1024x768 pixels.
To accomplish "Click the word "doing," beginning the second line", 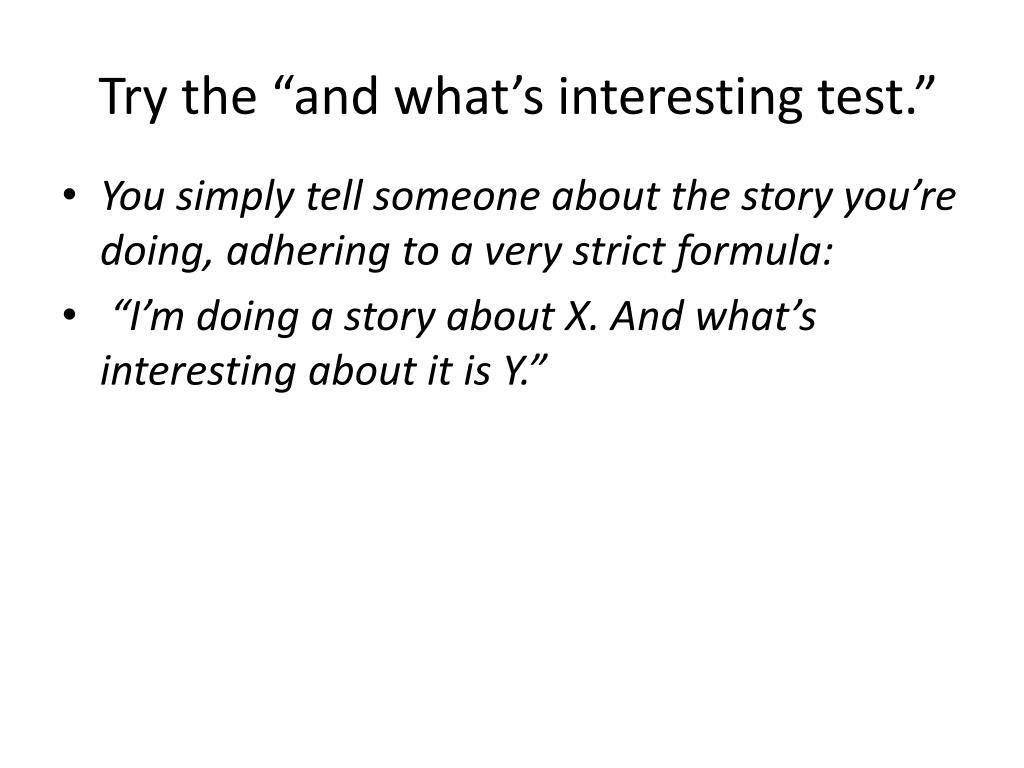I will pyautogui.click(x=156, y=252).
